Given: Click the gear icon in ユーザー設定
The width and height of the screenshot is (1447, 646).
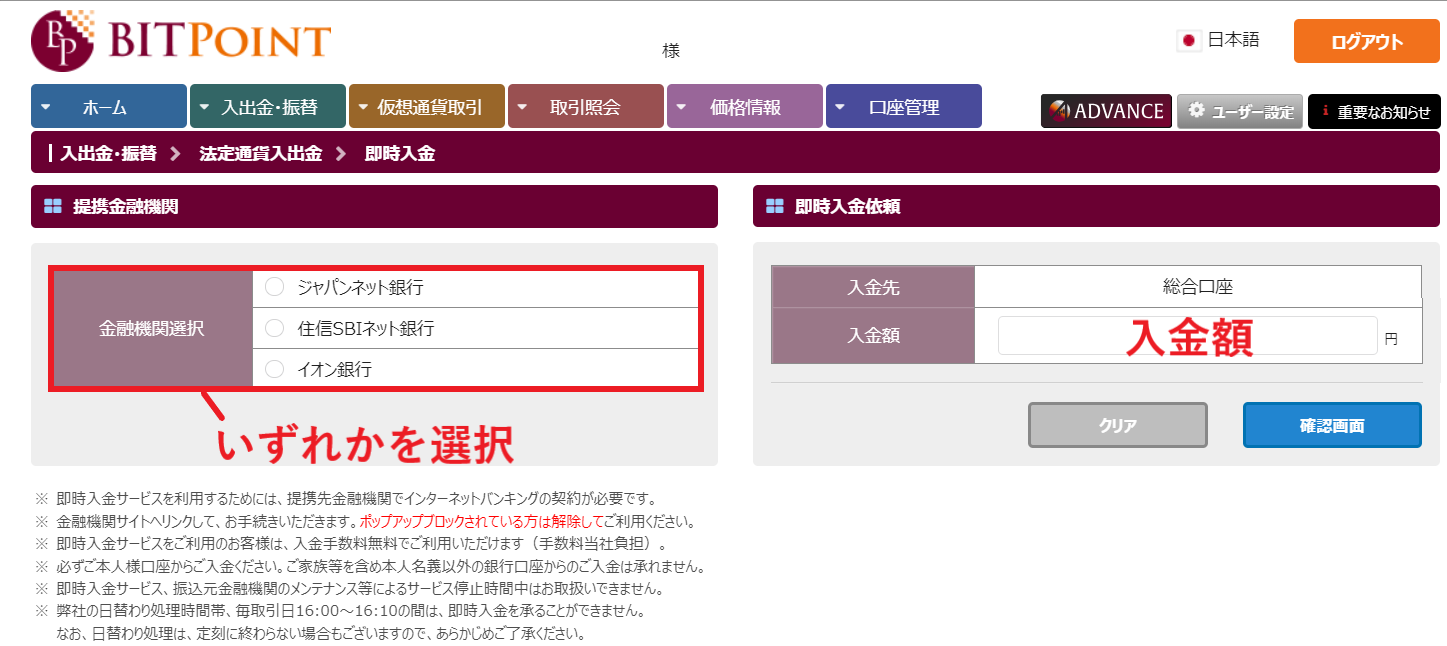Looking at the screenshot, I should (1196, 110).
